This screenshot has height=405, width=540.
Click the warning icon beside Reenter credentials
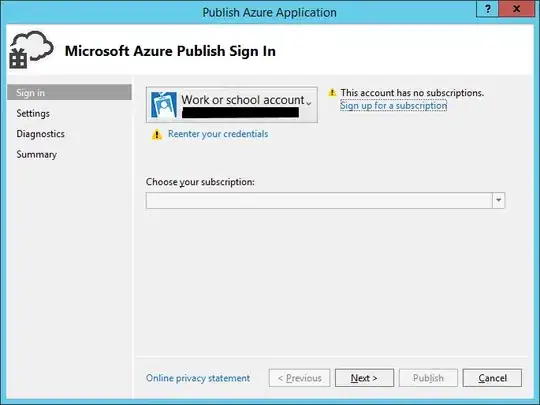(157, 134)
